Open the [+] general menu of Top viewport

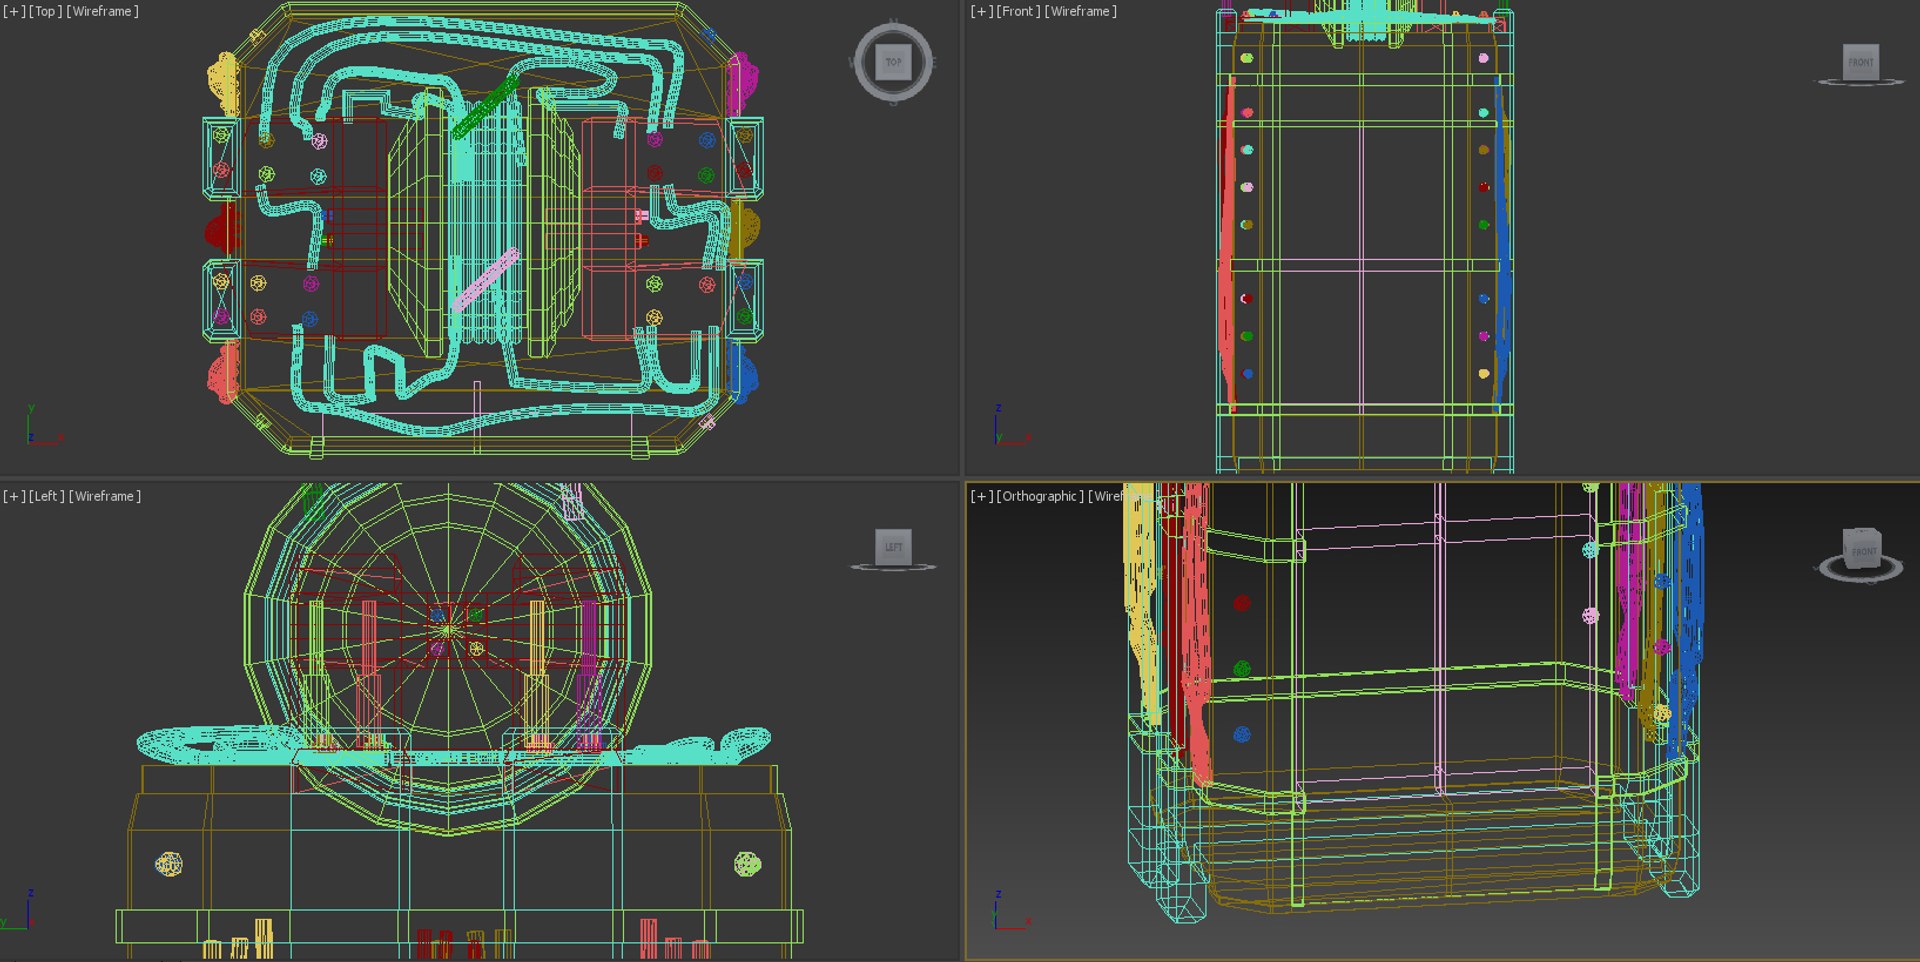14,11
